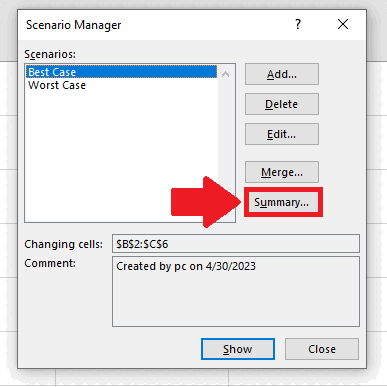
Task: Click the Changing cells field showing $B$2:$C$6
Action: point(236,244)
